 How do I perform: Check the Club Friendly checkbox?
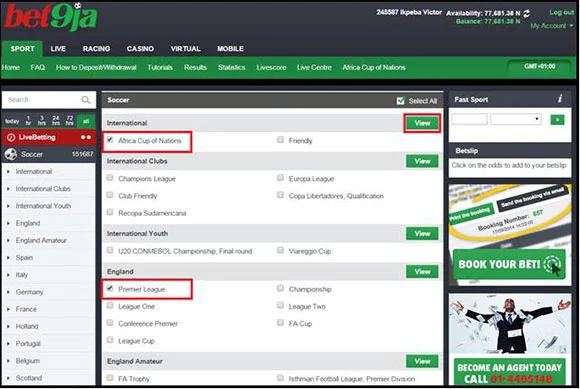(110, 195)
